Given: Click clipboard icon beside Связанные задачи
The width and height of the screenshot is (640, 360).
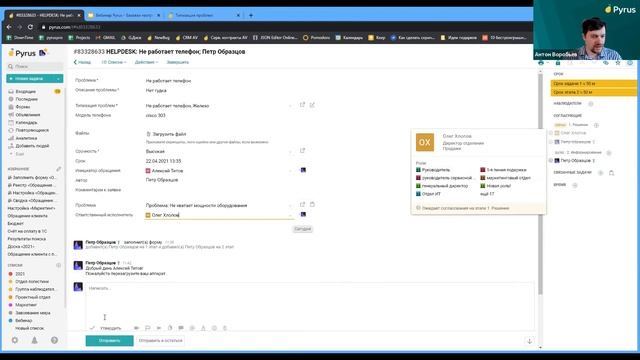Looking at the screenshot, I should pyautogui.click(x=611, y=173).
